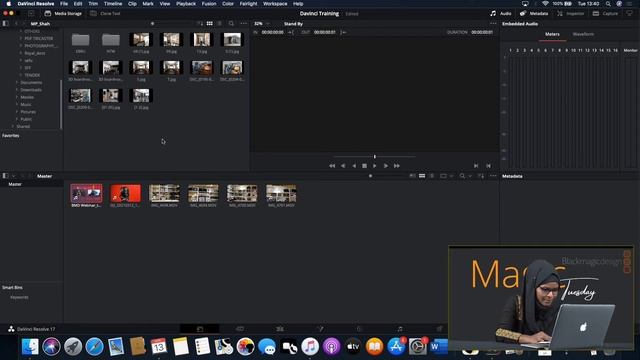Stop playback in viewer
Screen dimensions: 640x360
[364, 166]
